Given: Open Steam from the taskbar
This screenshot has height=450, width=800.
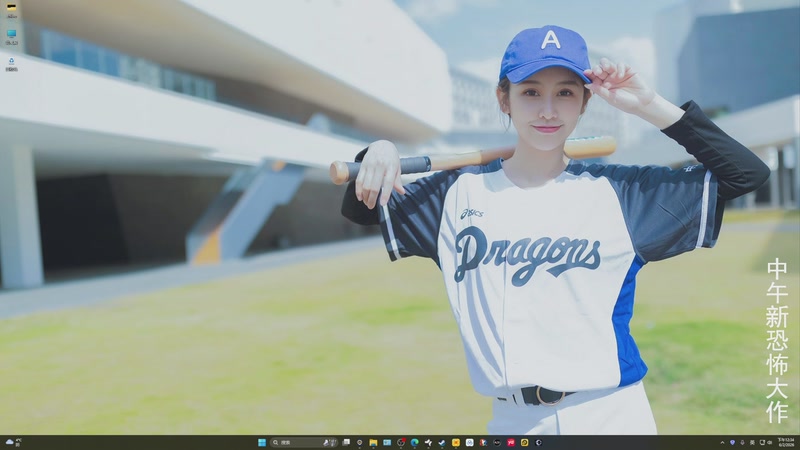Looking at the screenshot, I should click(442, 442).
